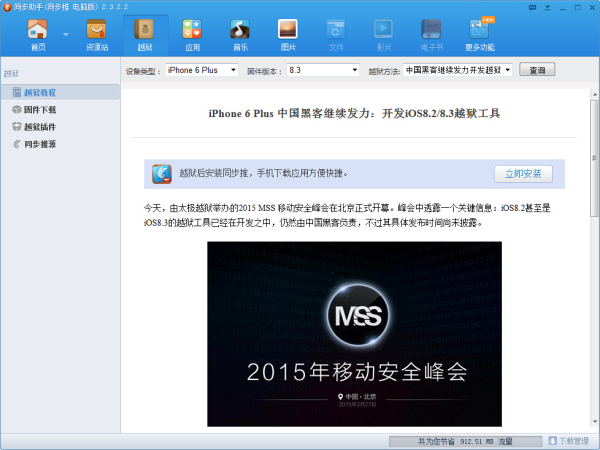The height and width of the screenshot is (450, 600).
Task: Click the article paragraph mentioning 2015 MSS
Action: click(x=347, y=215)
